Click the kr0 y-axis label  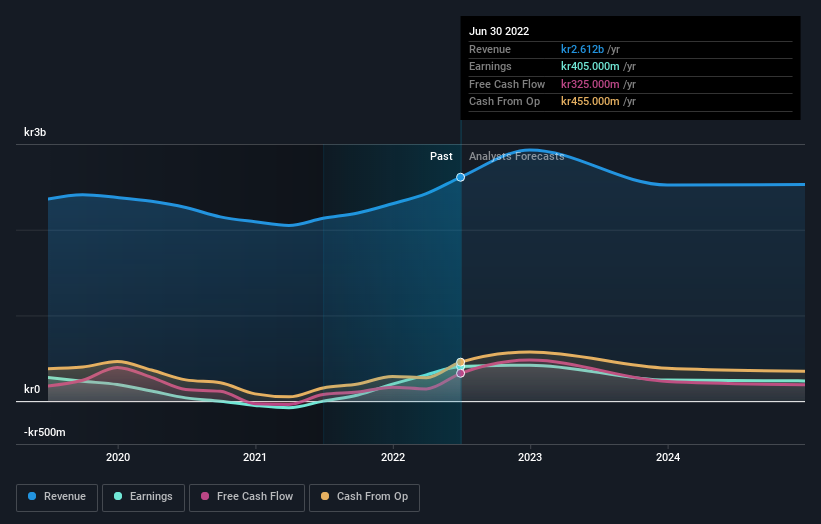32,389
